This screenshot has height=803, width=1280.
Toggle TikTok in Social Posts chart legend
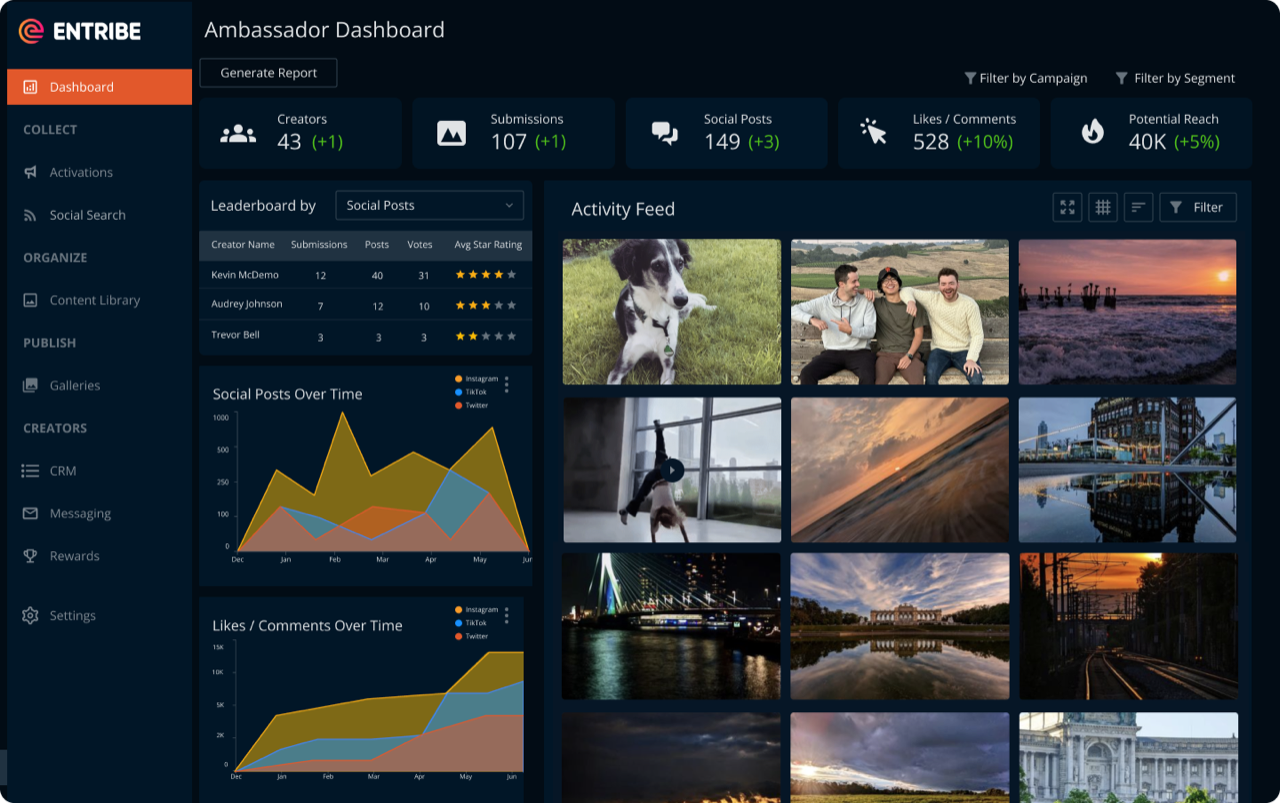(x=471, y=392)
